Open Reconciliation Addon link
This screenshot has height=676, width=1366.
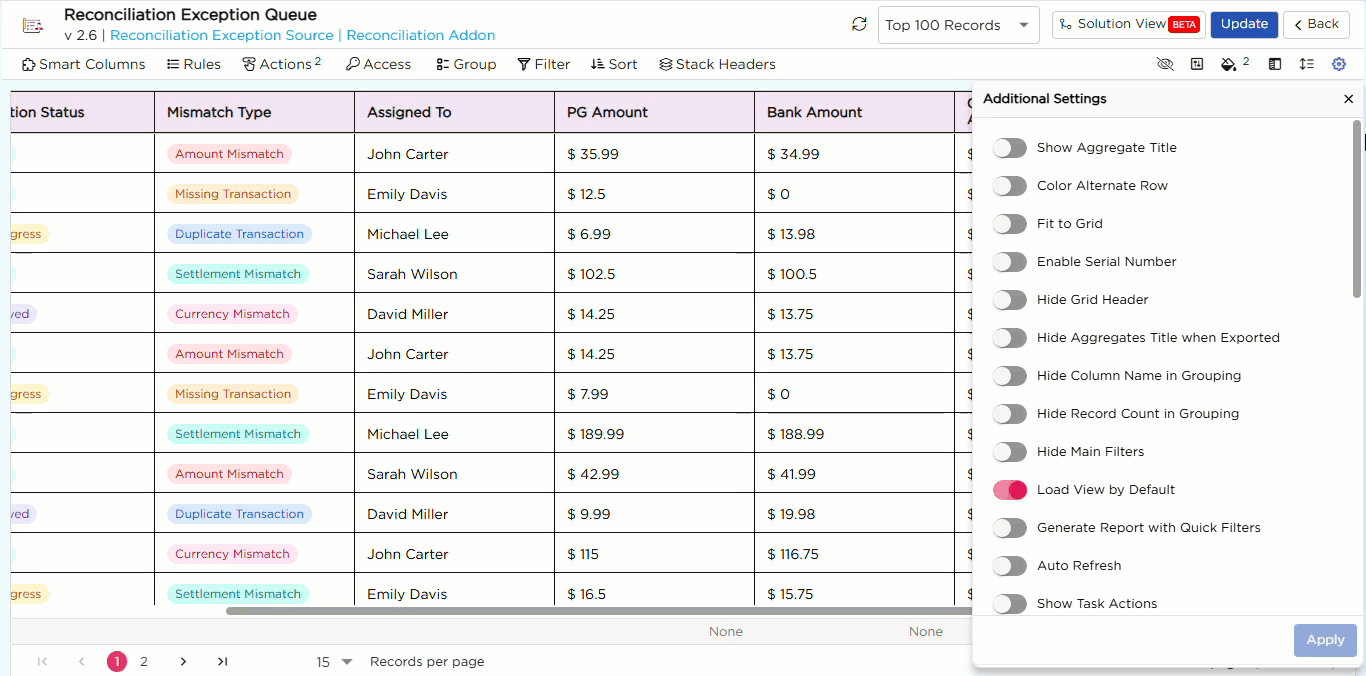click(421, 35)
